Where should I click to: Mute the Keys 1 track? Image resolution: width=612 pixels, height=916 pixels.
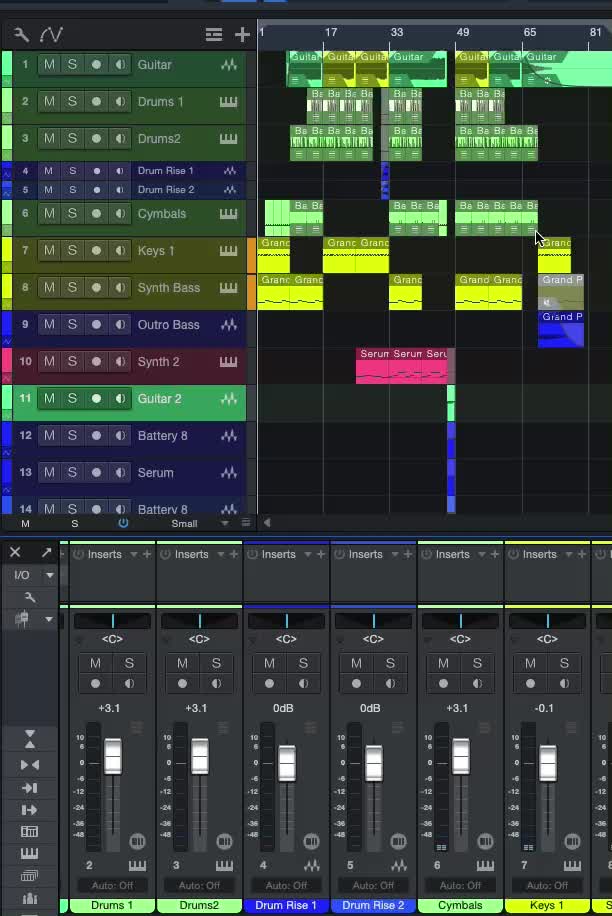pyautogui.click(x=49, y=251)
